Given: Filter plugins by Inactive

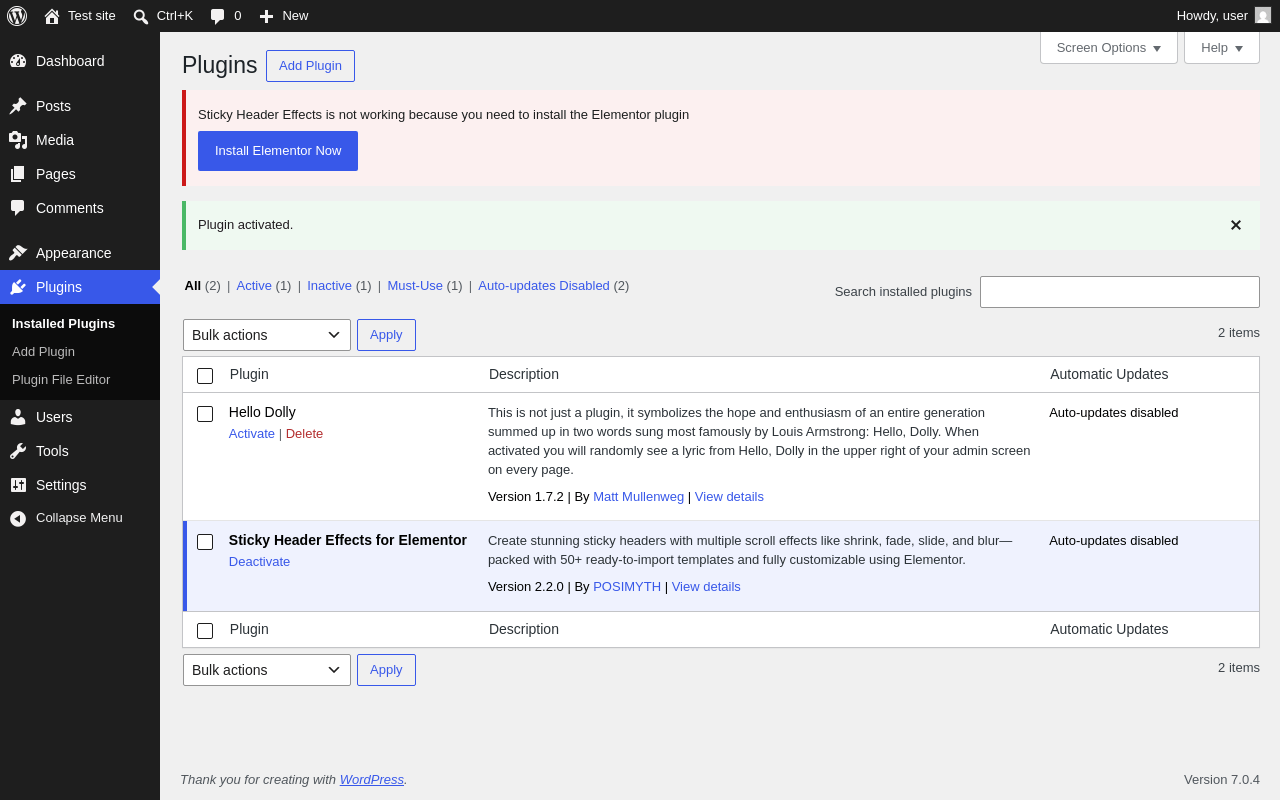Looking at the screenshot, I should 329,286.
